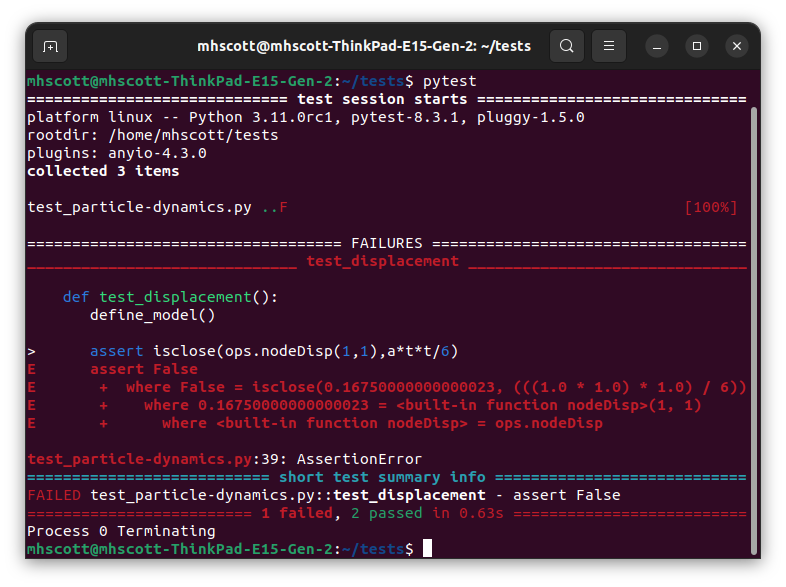The height and width of the screenshot is (587, 786).
Task: Click the assert isclose source line
Action: tap(274, 351)
